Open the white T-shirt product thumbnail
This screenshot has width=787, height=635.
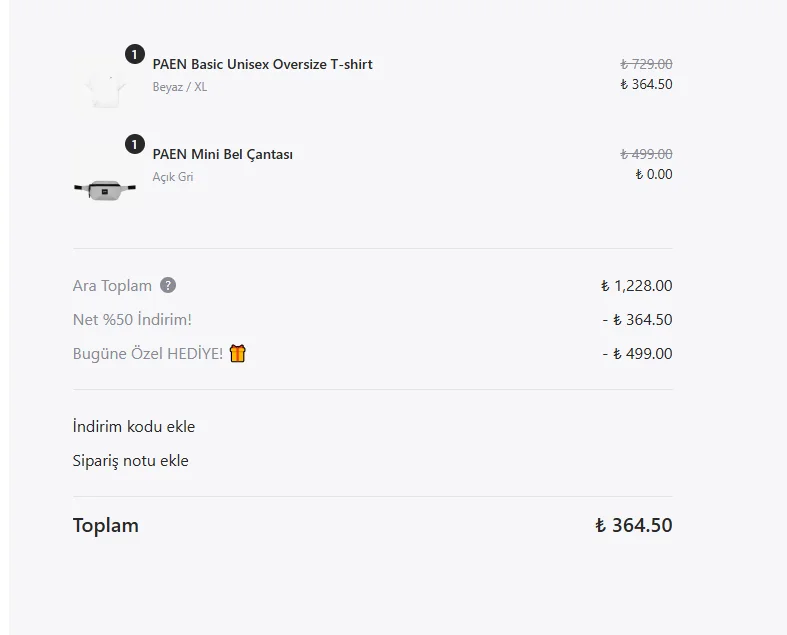point(105,86)
